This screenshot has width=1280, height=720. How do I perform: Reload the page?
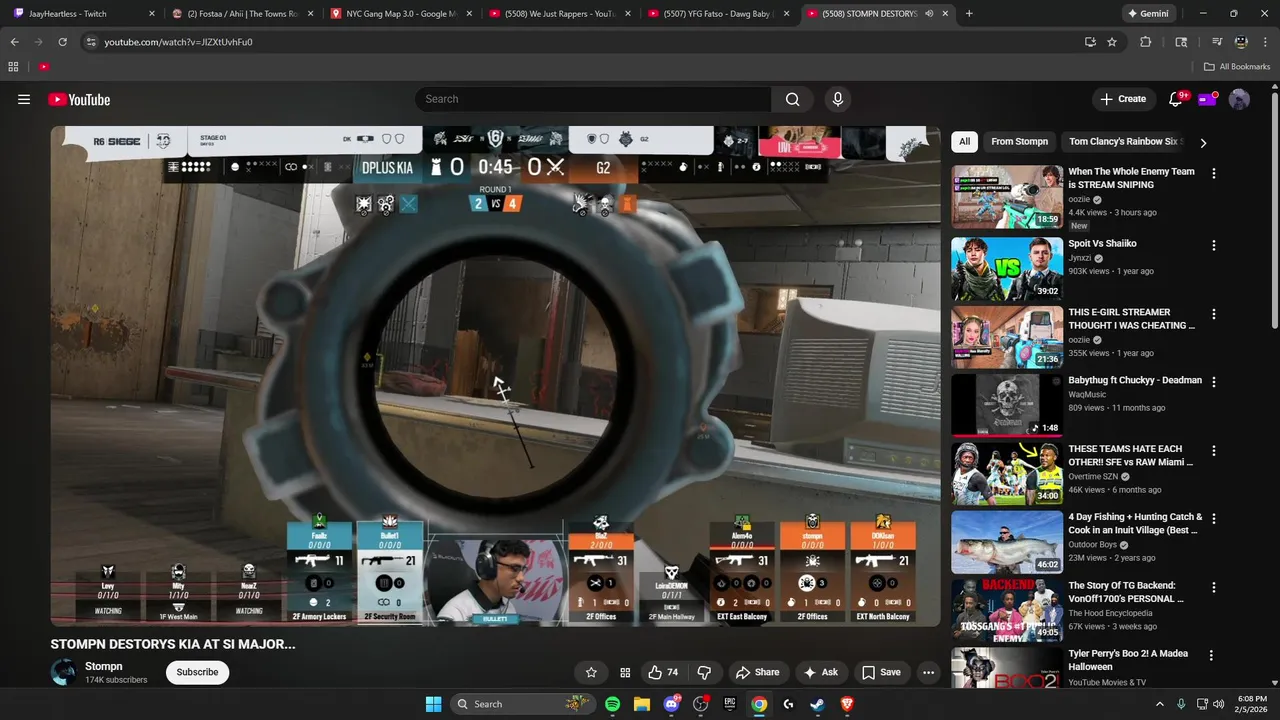(62, 42)
